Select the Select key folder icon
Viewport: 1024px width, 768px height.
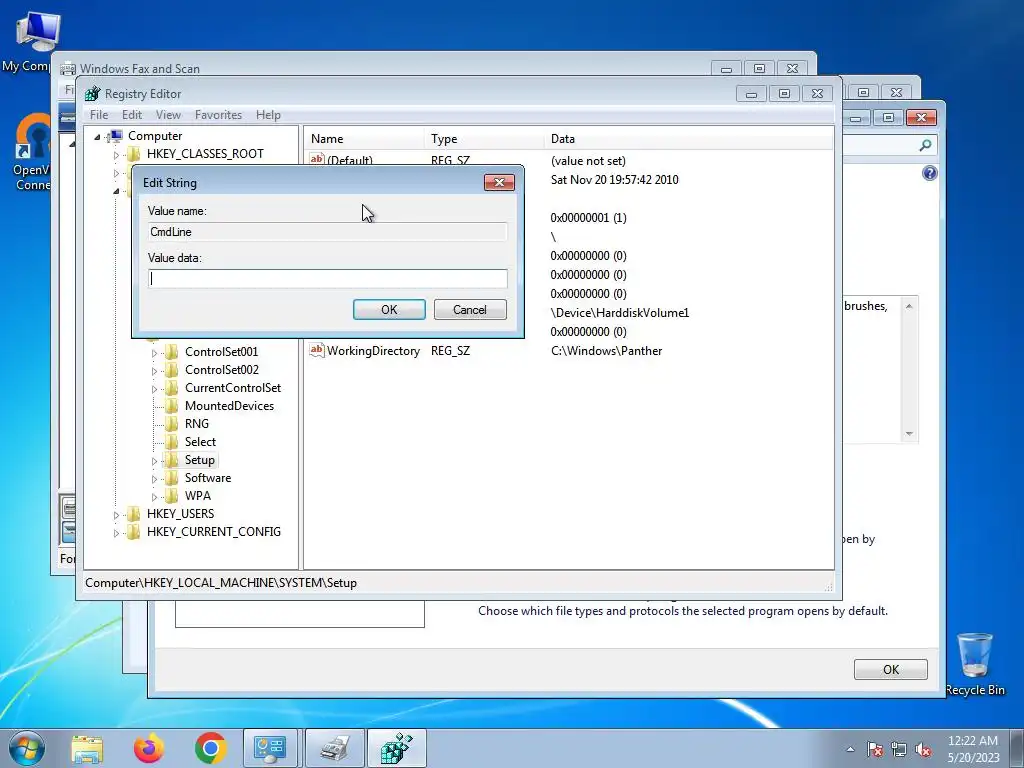click(x=171, y=442)
